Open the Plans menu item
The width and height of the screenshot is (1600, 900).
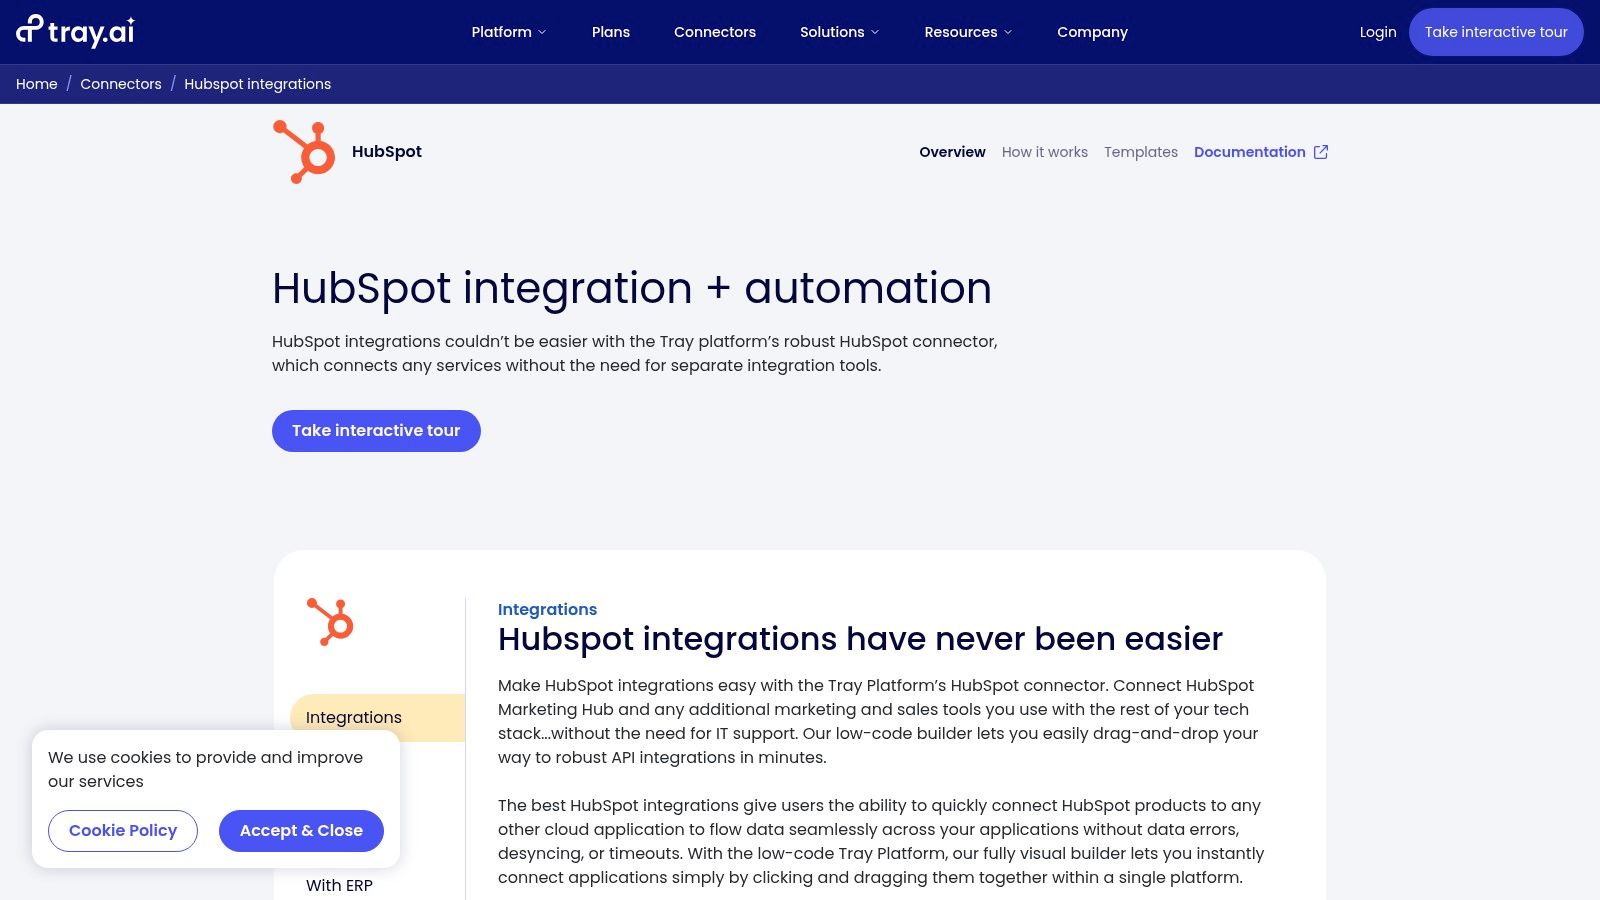(x=610, y=31)
